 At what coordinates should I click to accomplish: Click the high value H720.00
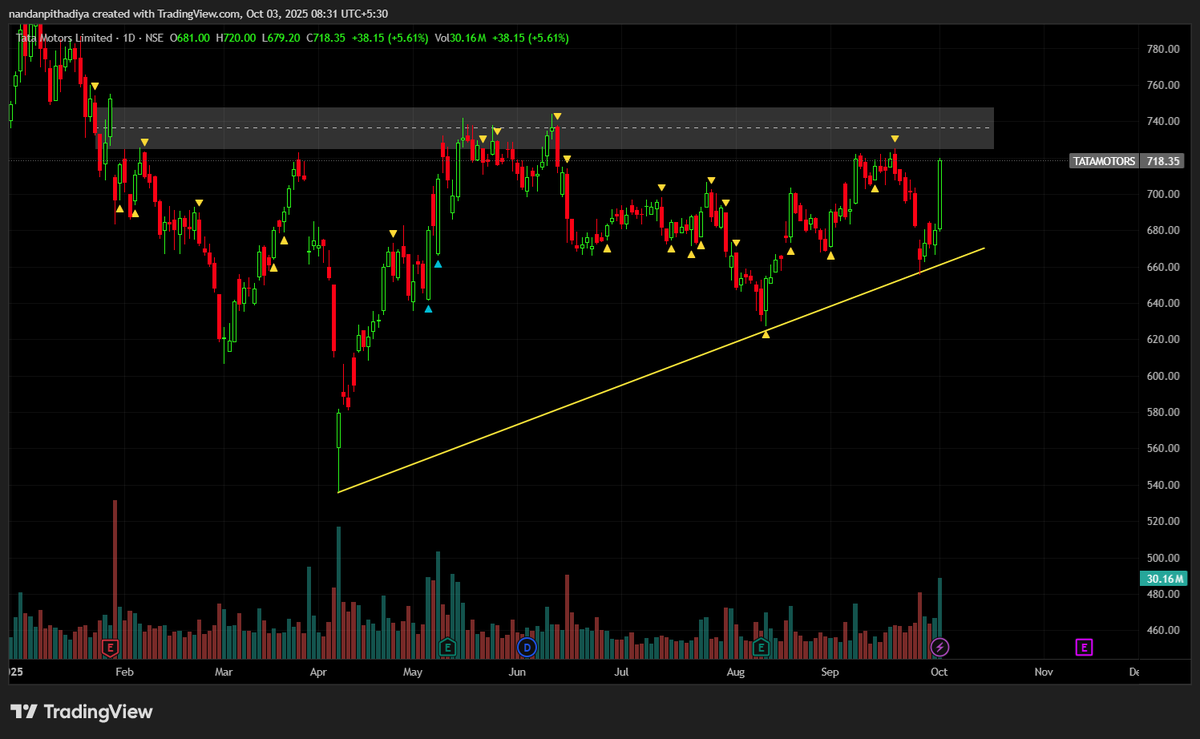coord(236,38)
